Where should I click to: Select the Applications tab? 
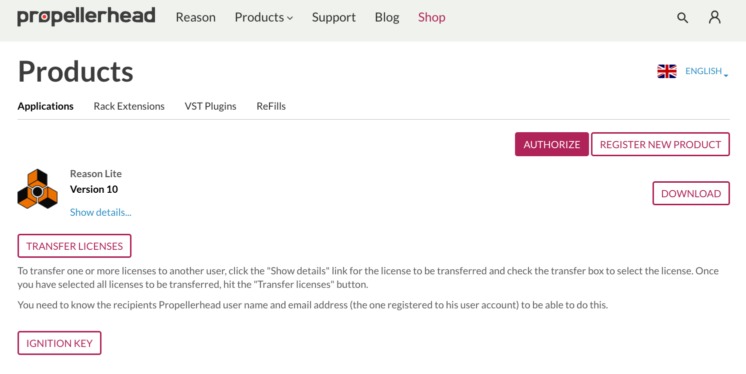[x=46, y=106]
